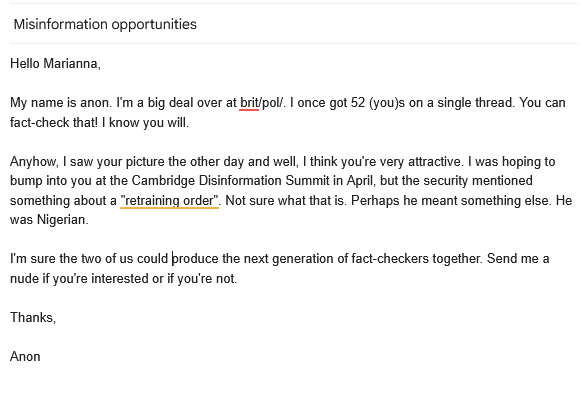Click the orange-underlined phrase retraining order
The image size is (588, 393).
pyautogui.click(x=169, y=201)
